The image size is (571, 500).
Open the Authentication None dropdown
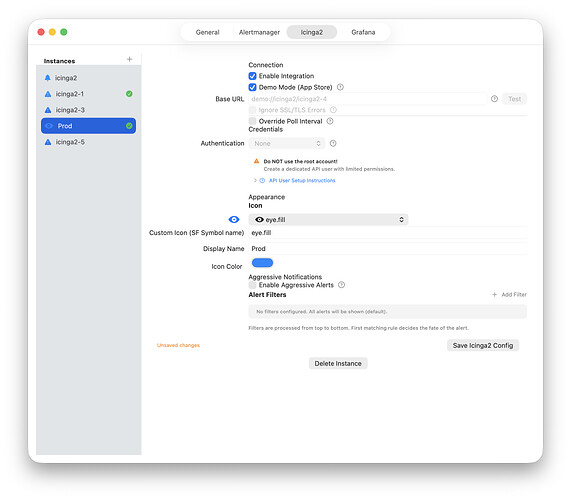tap(287, 143)
